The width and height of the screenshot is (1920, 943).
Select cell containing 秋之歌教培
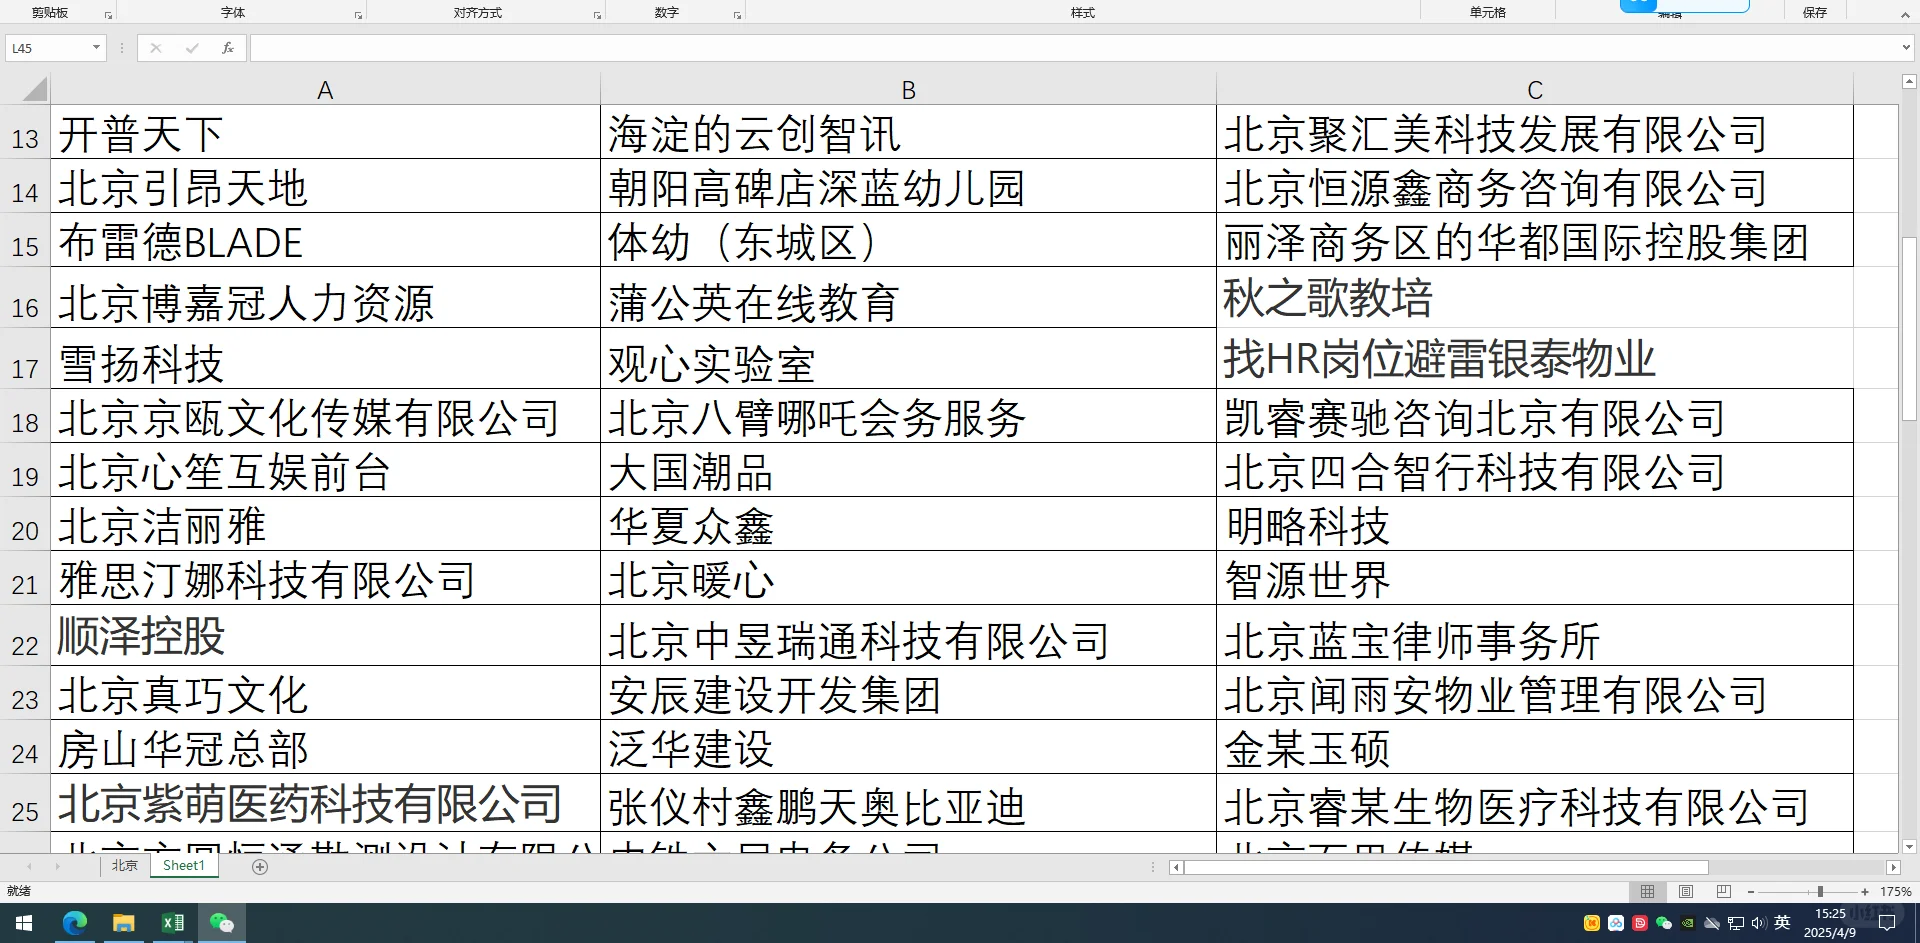[x=1535, y=299]
